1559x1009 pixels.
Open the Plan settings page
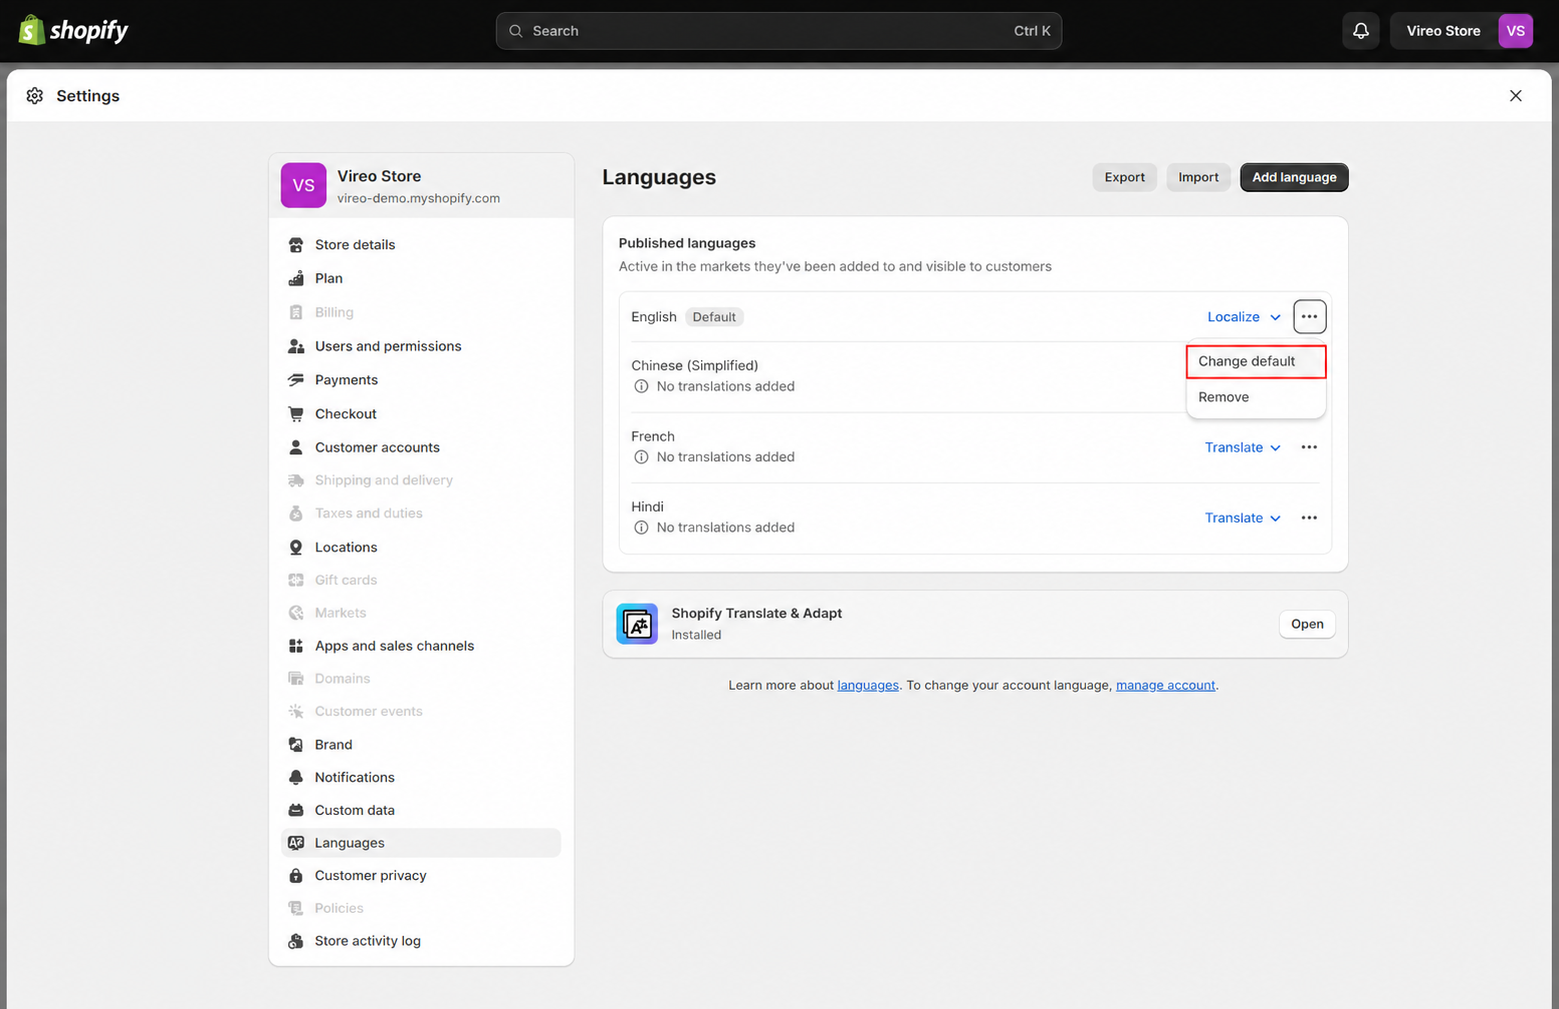pyautogui.click(x=421, y=279)
